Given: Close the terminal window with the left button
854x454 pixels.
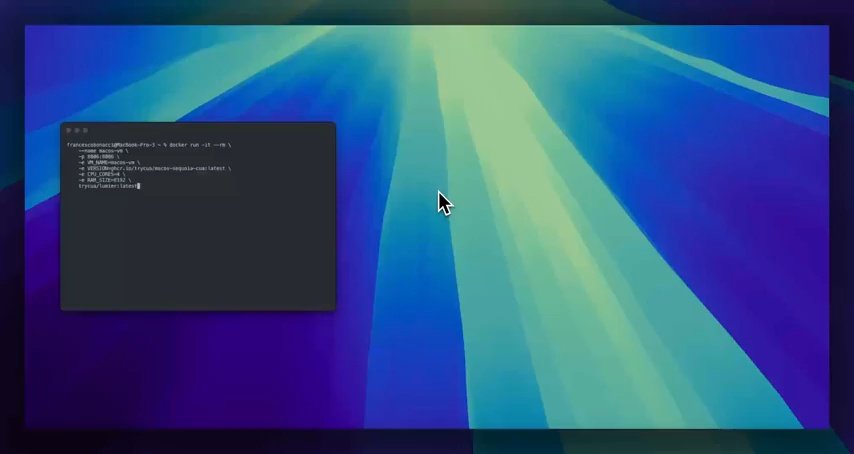Looking at the screenshot, I should tap(69, 131).
